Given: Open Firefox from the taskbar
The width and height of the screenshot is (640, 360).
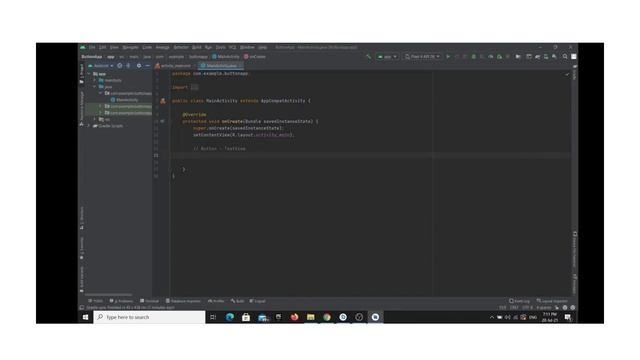Looking at the screenshot, I should click(294, 317).
